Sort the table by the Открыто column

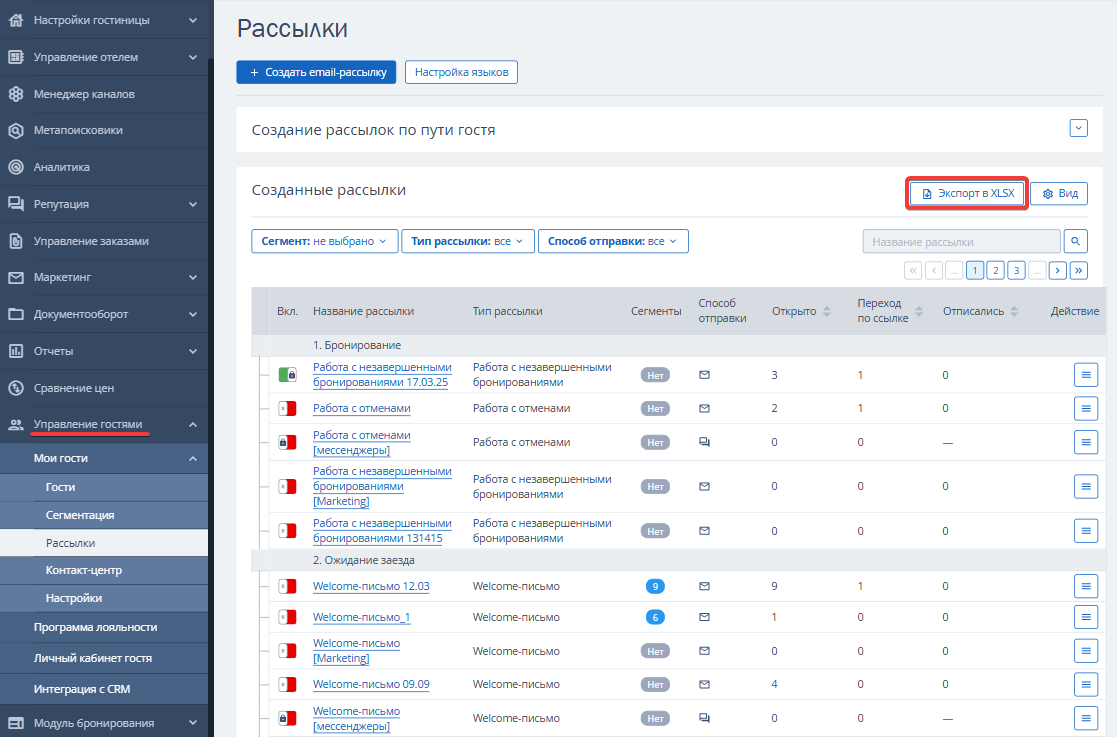click(x=801, y=312)
